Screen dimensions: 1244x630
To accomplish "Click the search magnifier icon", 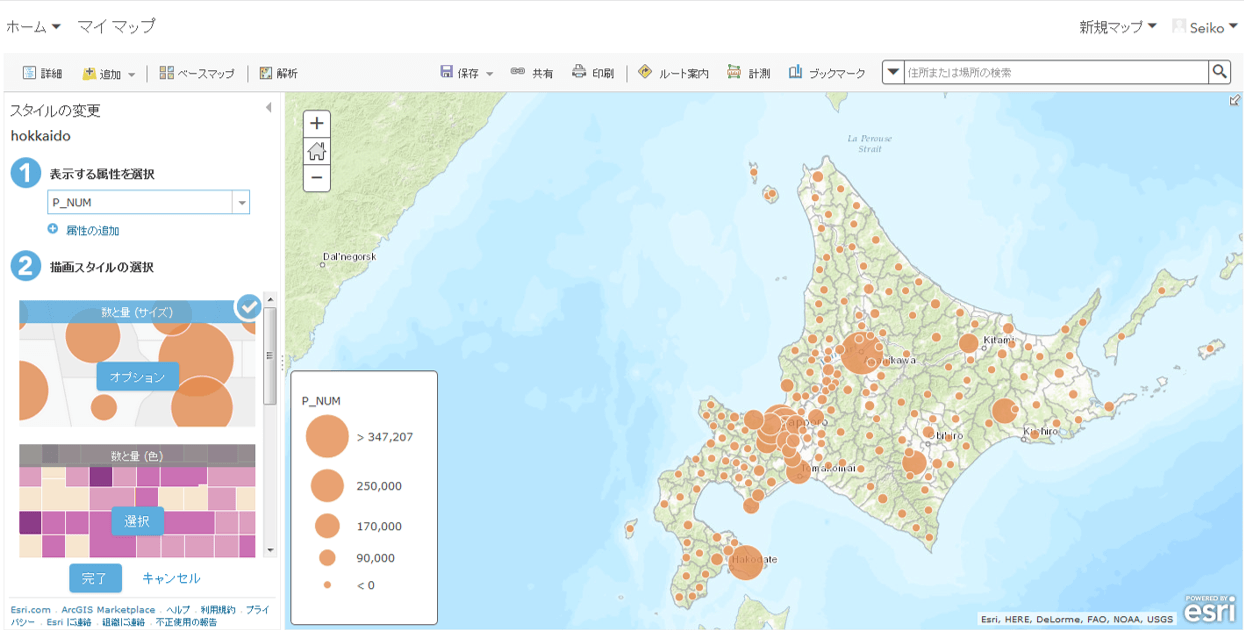I will click(x=1219, y=72).
